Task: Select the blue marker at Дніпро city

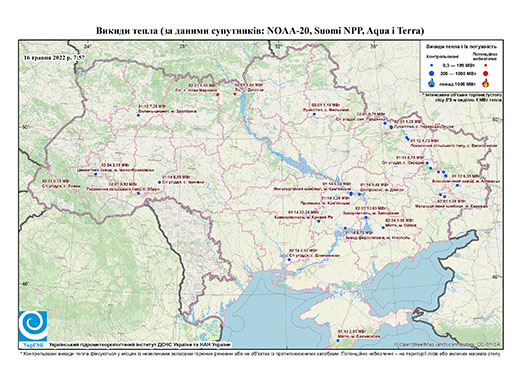Action: (359, 194)
